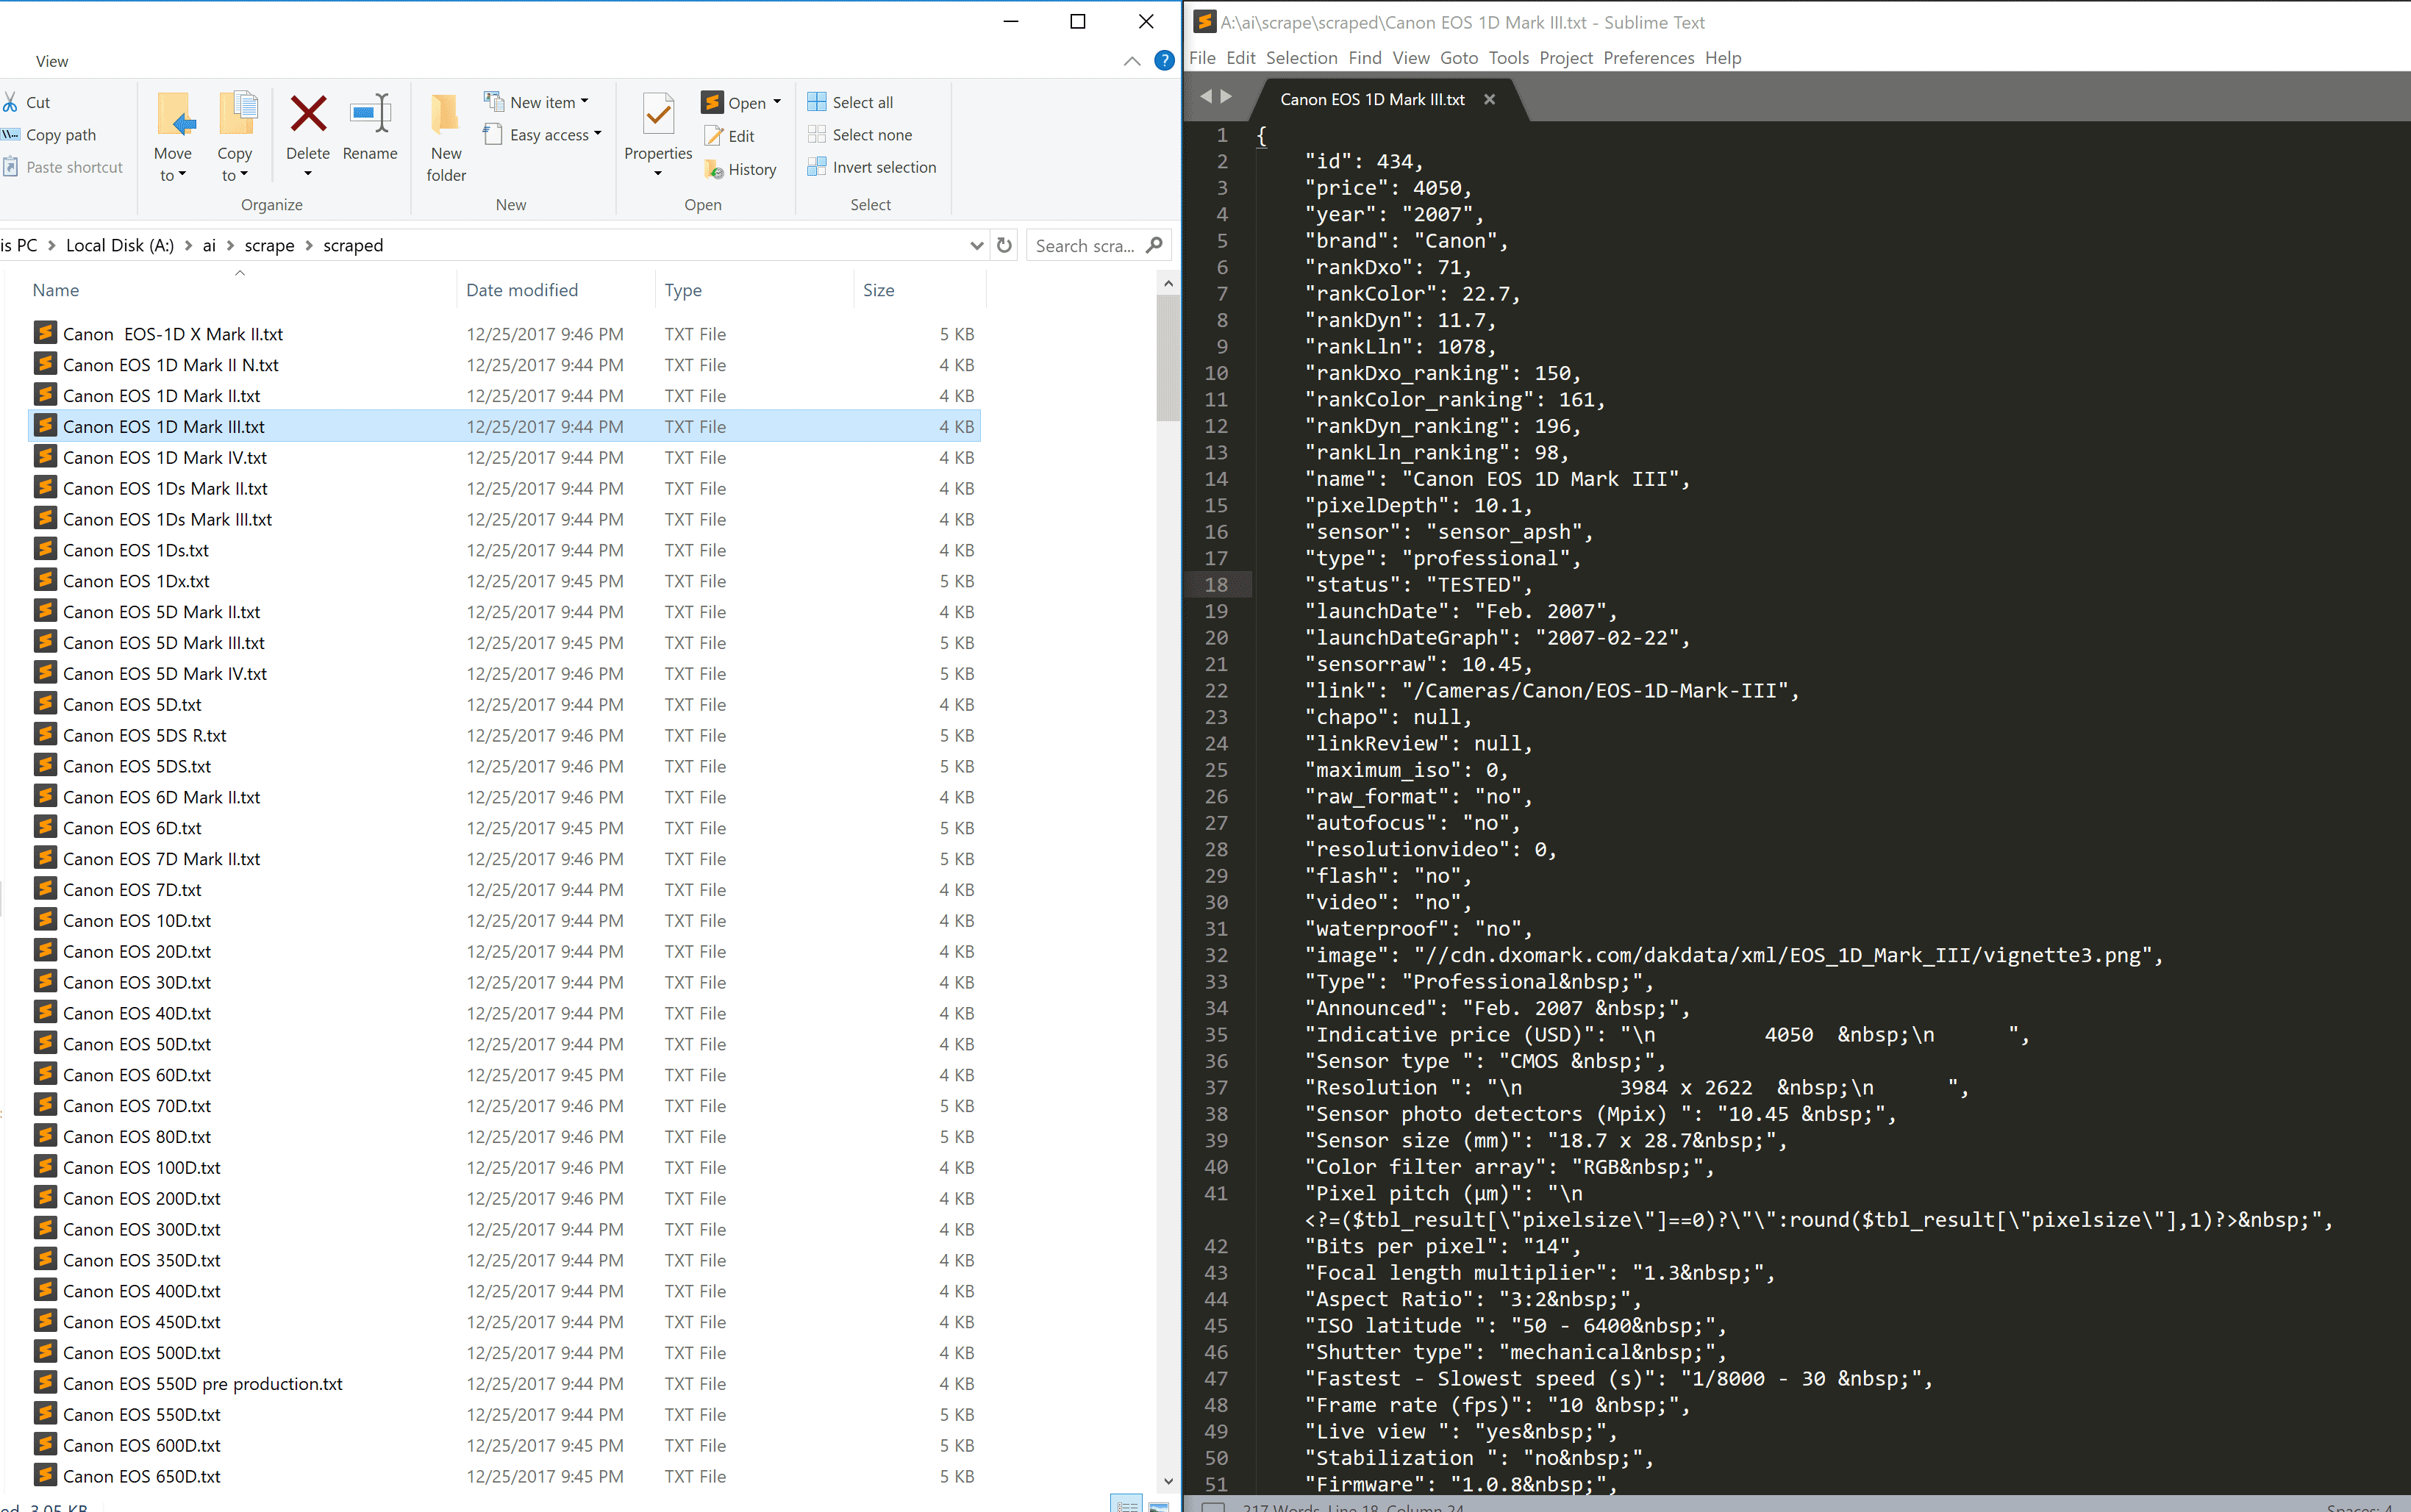Close the Canon EOS 1D Mark III.txt tab
Screen dimensions: 2411x1512
point(1489,99)
